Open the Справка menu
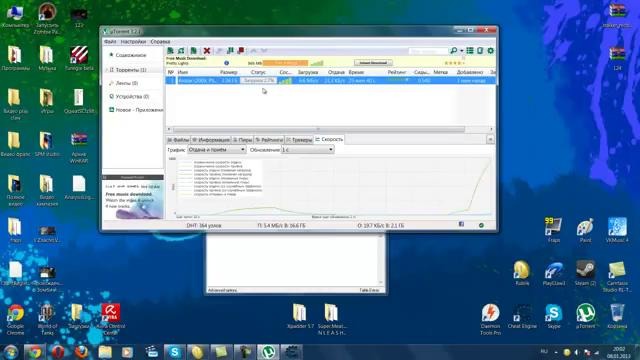 point(160,42)
